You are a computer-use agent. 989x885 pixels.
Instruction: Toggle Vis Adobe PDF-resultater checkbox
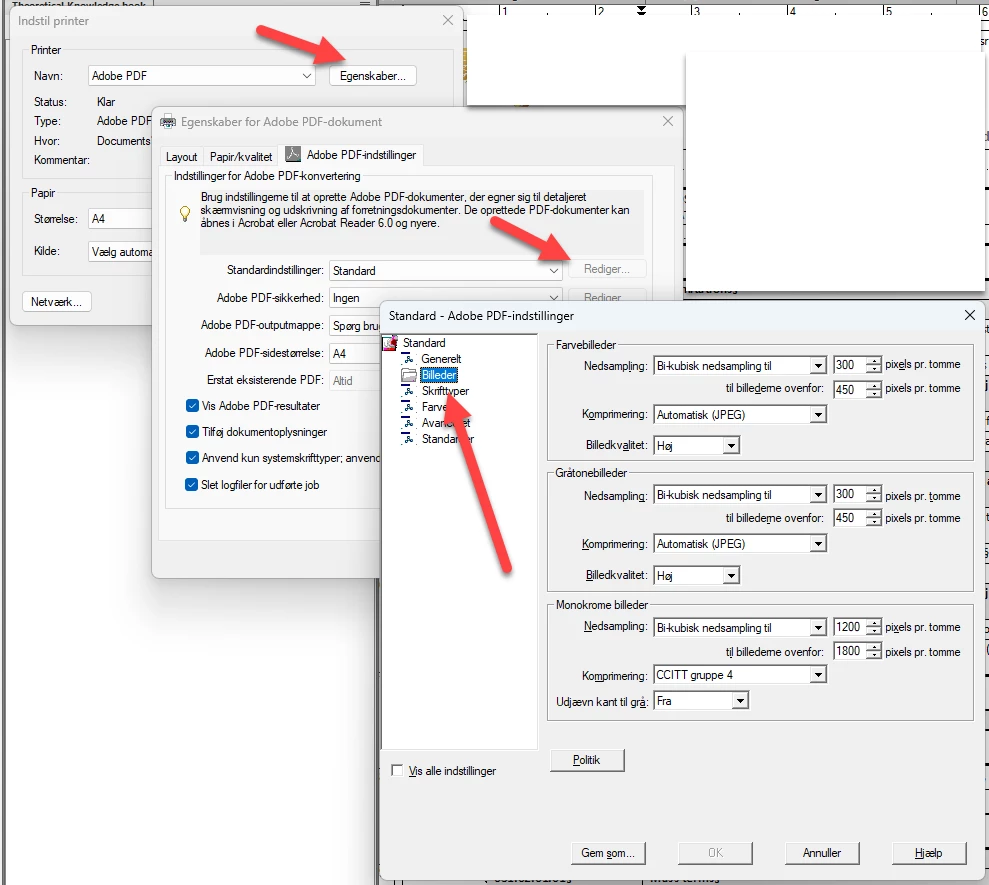(x=192, y=406)
